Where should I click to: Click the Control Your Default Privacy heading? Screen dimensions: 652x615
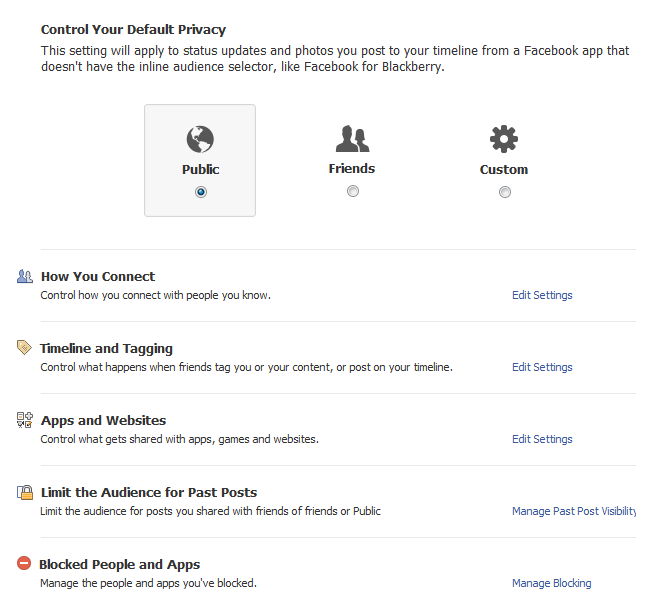coord(133,30)
